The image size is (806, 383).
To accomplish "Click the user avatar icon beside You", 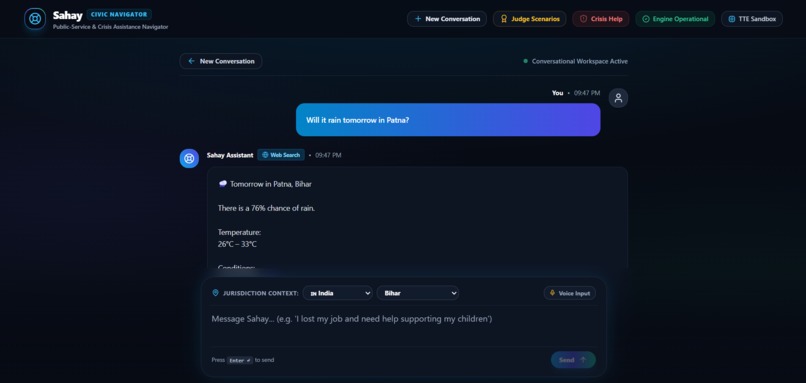I will [618, 98].
